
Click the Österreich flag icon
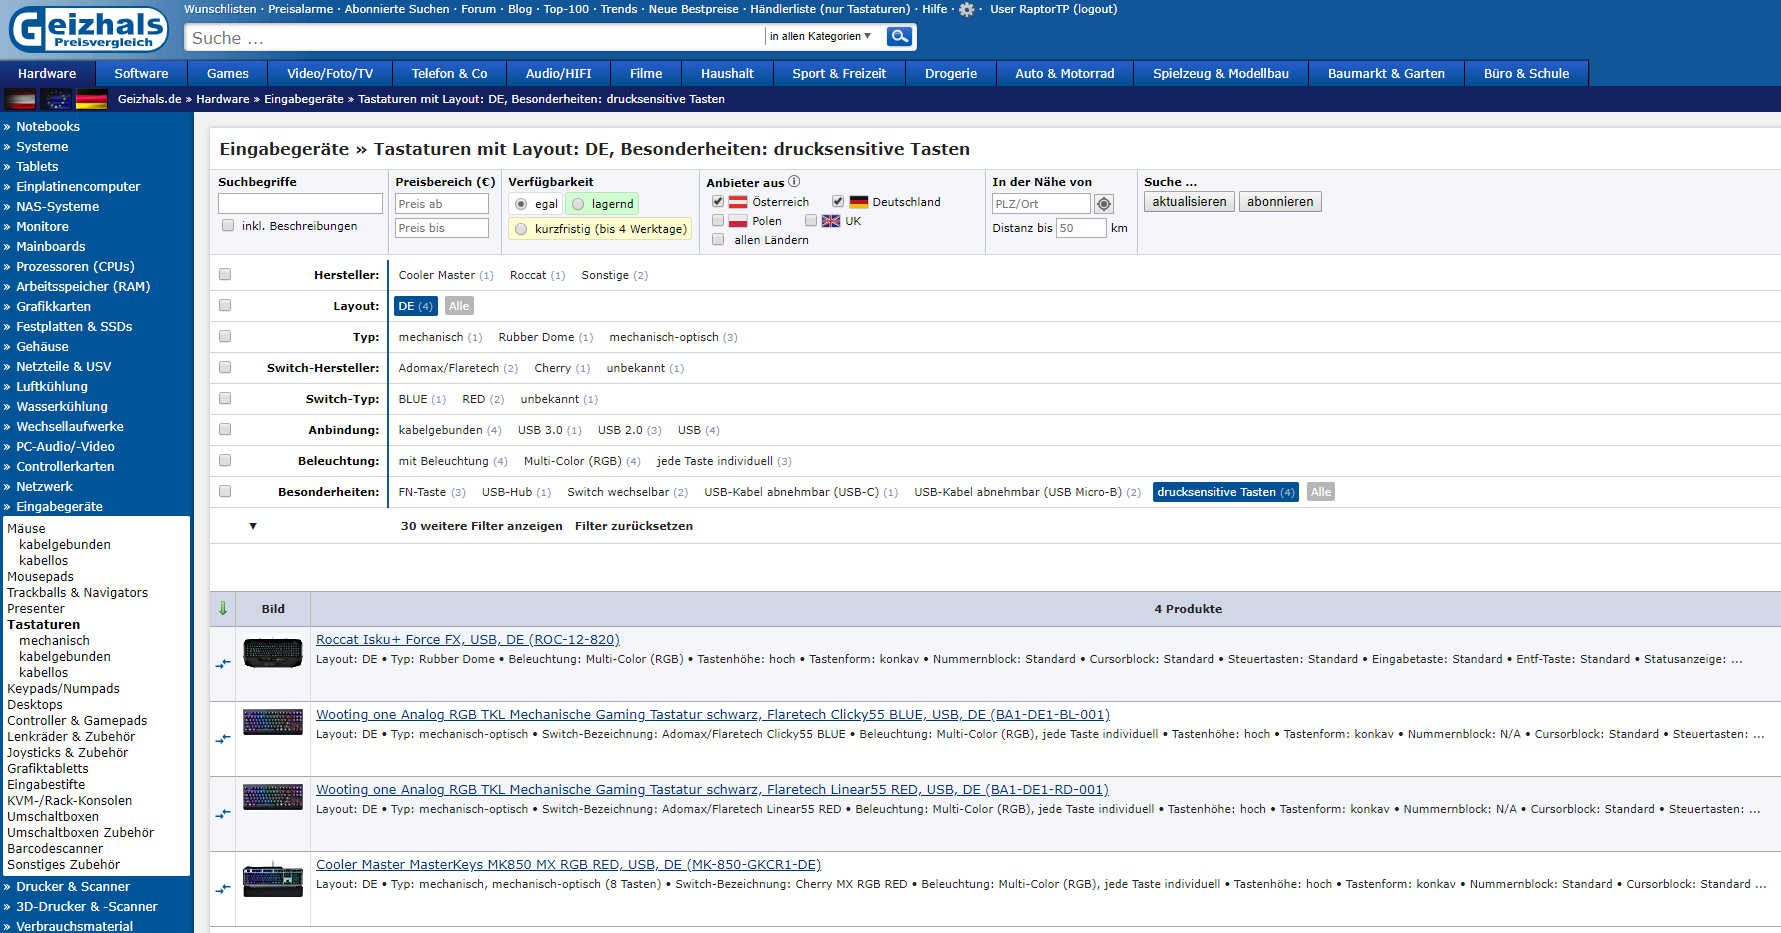[x=738, y=202]
